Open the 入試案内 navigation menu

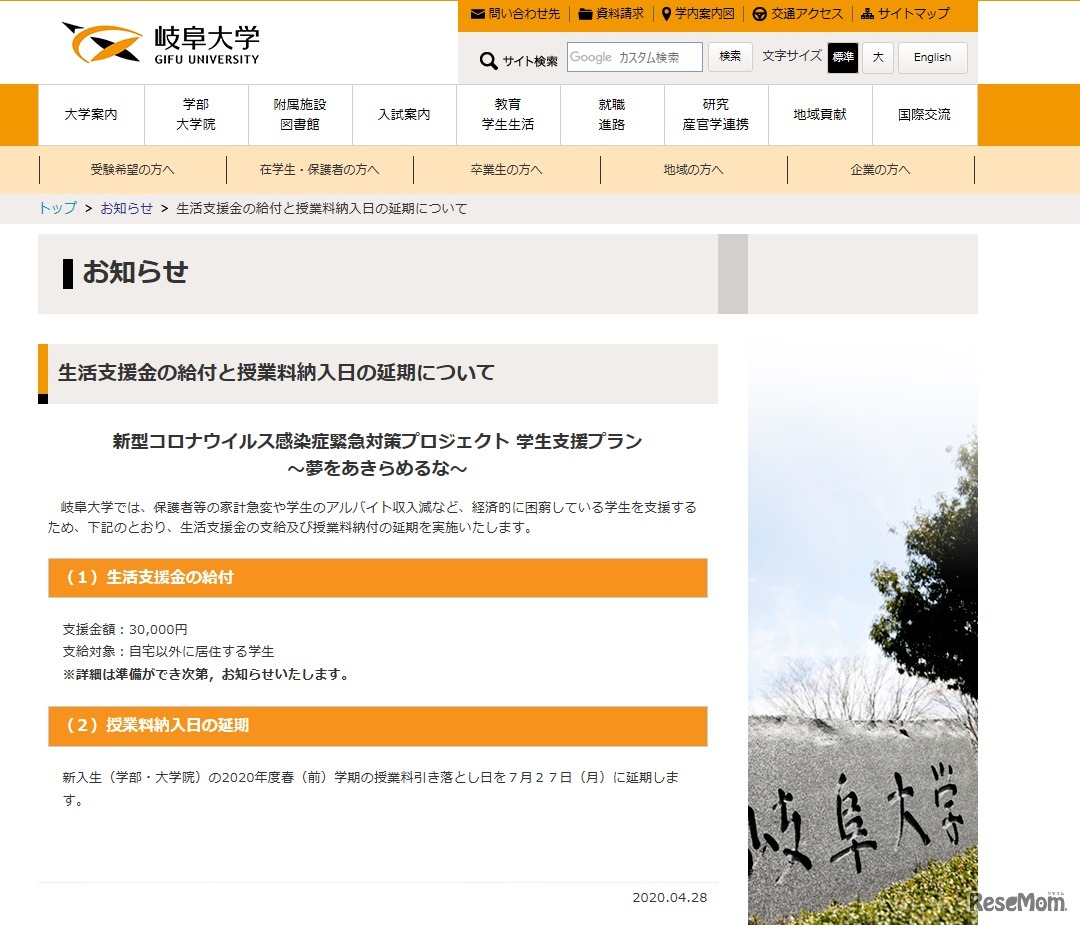403,114
